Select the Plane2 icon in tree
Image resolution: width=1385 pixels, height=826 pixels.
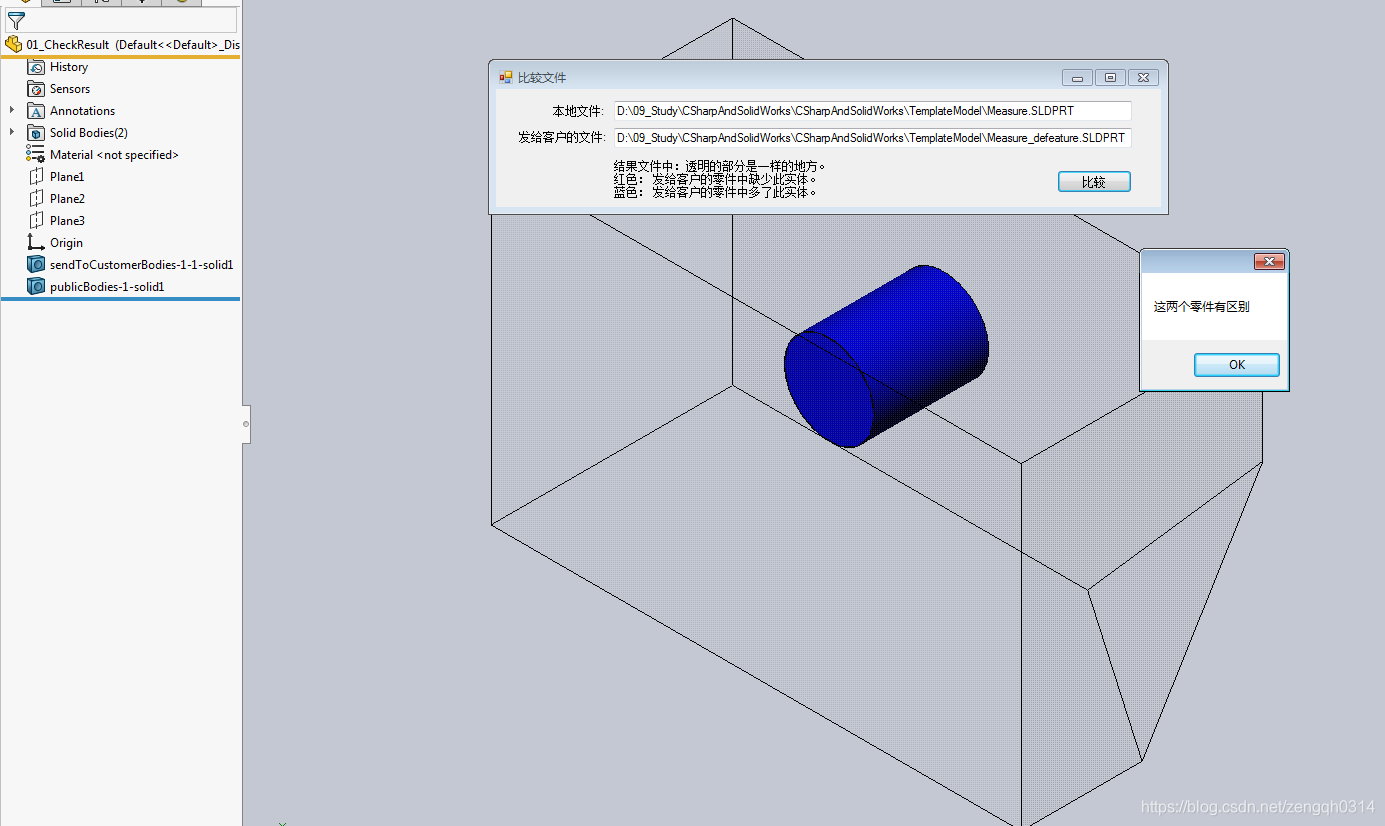[36, 199]
